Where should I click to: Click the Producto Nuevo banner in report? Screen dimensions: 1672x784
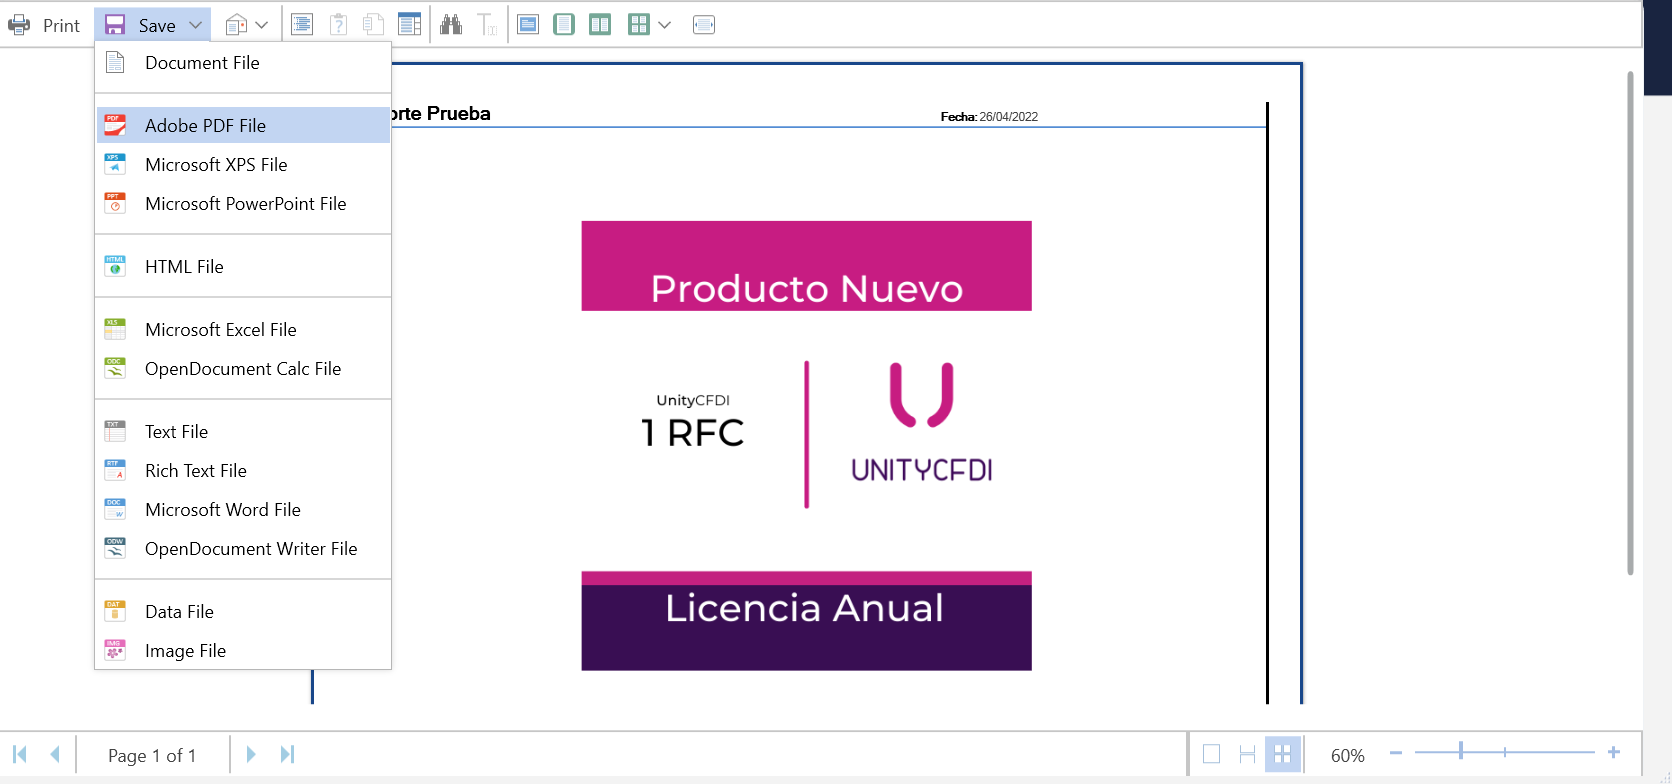[x=806, y=266]
